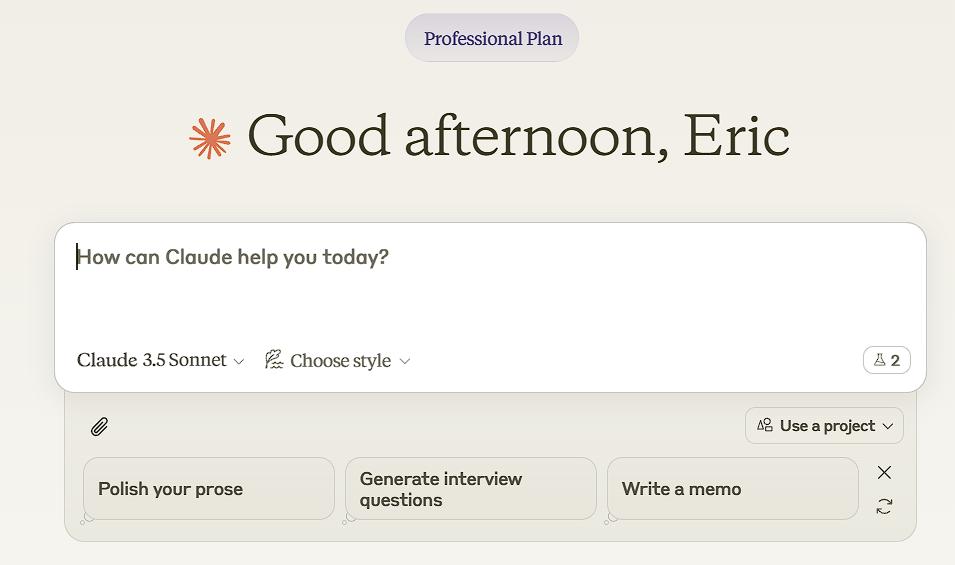955x565 pixels.
Task: Dismiss the prompt suggestions with the X
Action: 884,472
